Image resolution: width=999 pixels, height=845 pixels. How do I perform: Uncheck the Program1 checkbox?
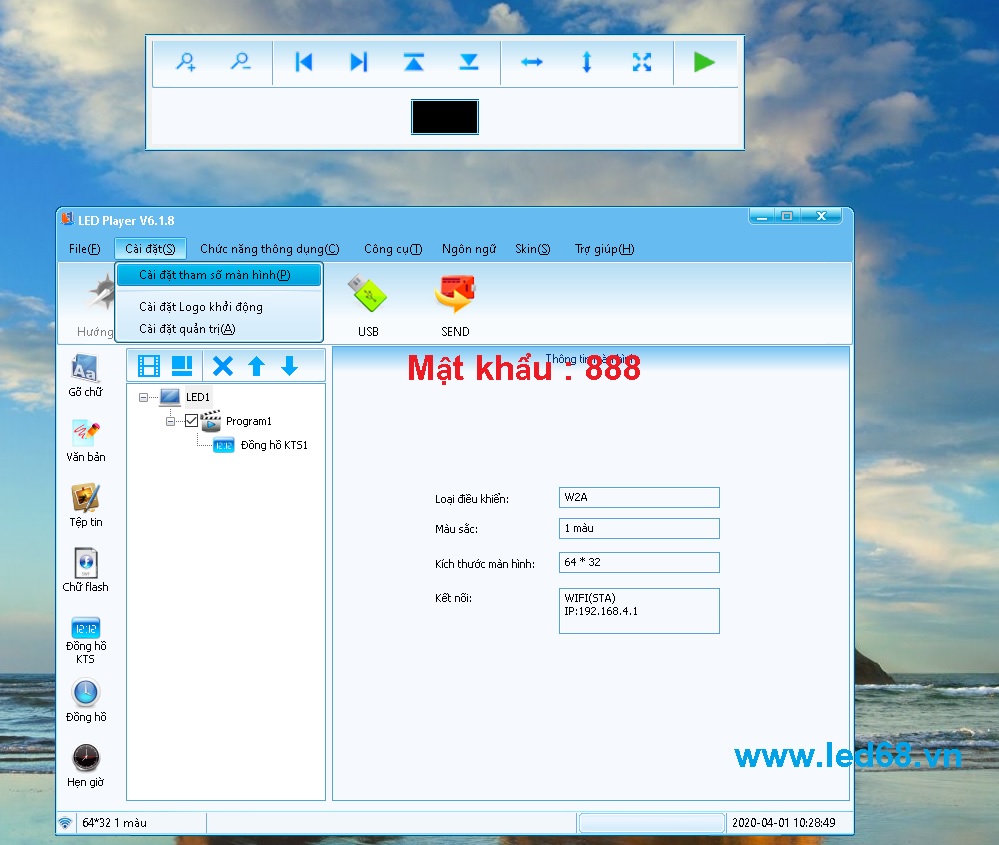190,420
